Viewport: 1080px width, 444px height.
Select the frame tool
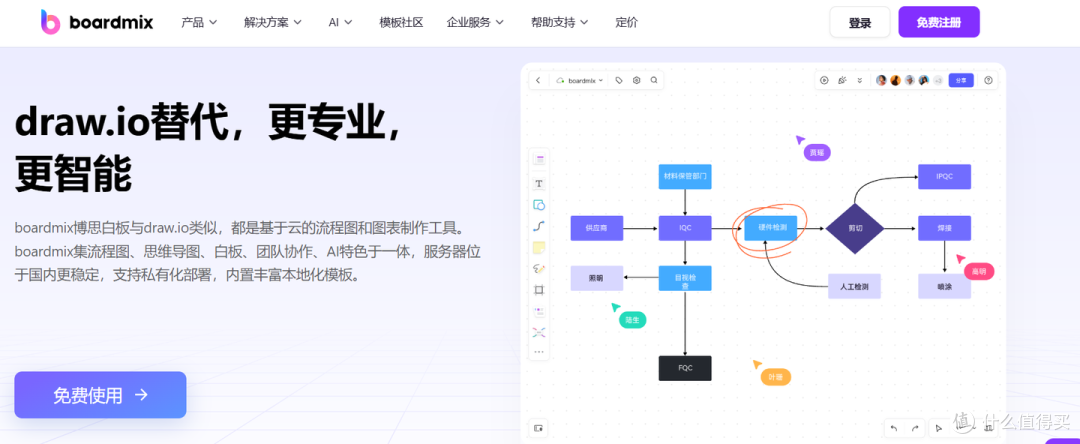point(539,290)
